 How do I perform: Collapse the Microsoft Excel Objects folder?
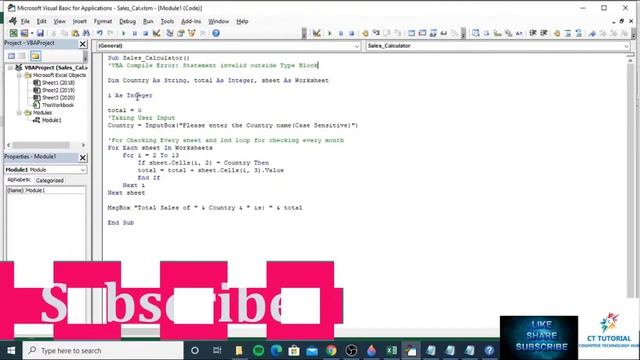pyautogui.click(x=19, y=76)
